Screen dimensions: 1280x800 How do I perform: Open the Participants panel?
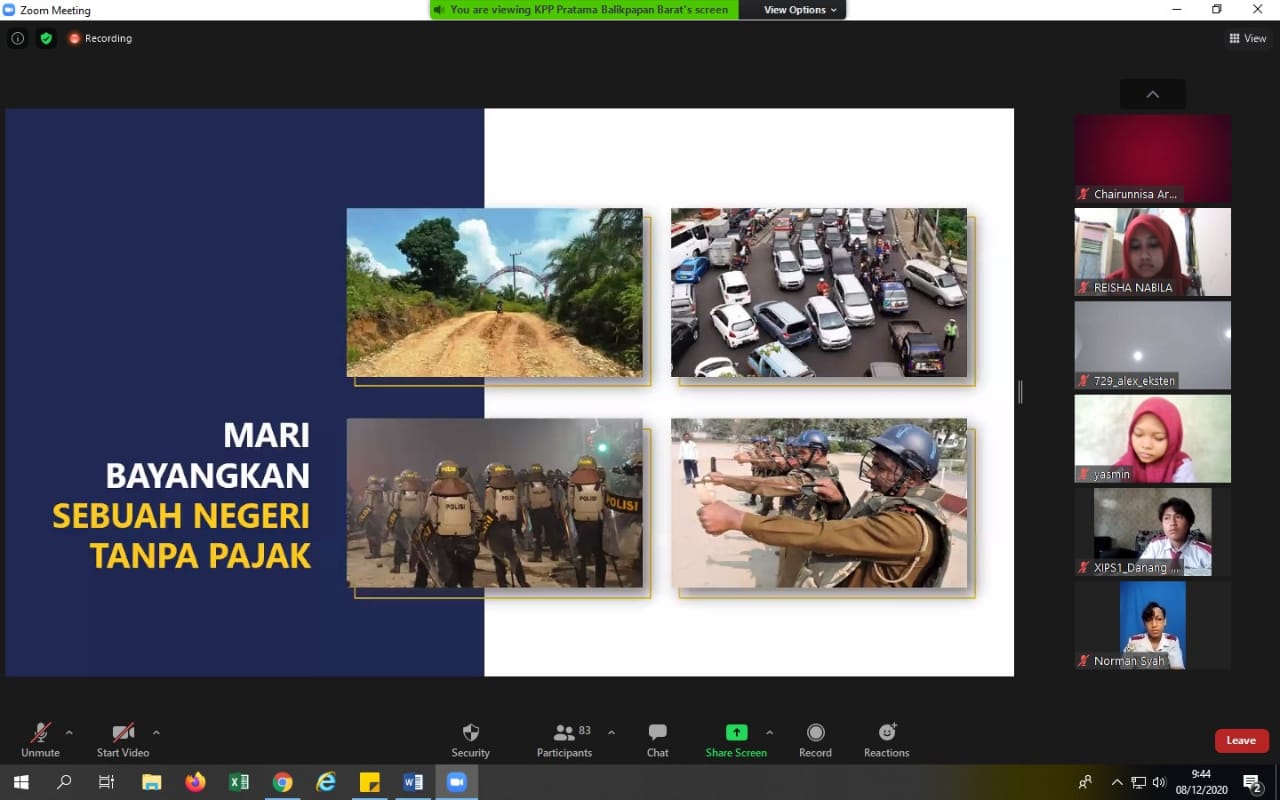tap(564, 740)
